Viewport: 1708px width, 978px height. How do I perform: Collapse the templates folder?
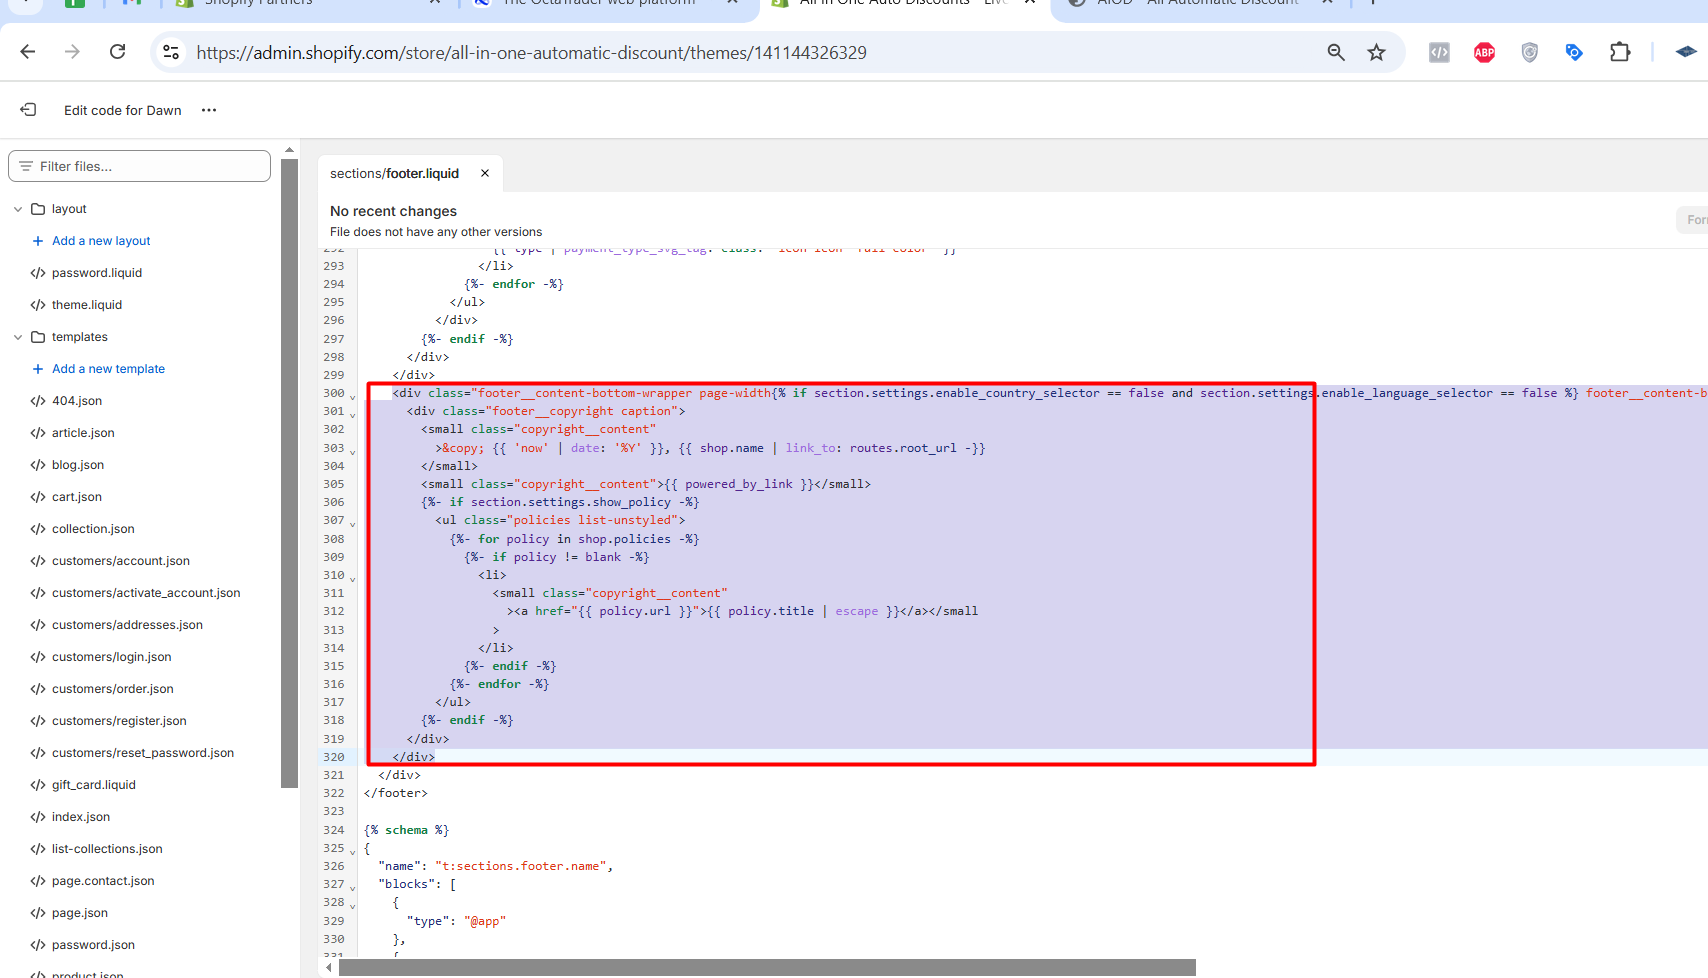pyautogui.click(x=18, y=337)
